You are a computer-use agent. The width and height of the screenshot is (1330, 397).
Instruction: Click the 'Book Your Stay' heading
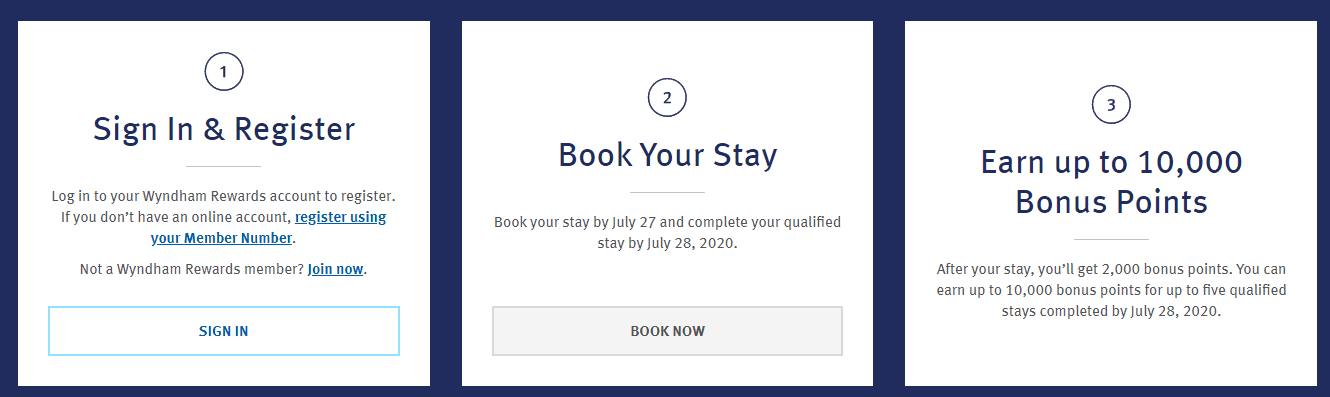click(667, 155)
